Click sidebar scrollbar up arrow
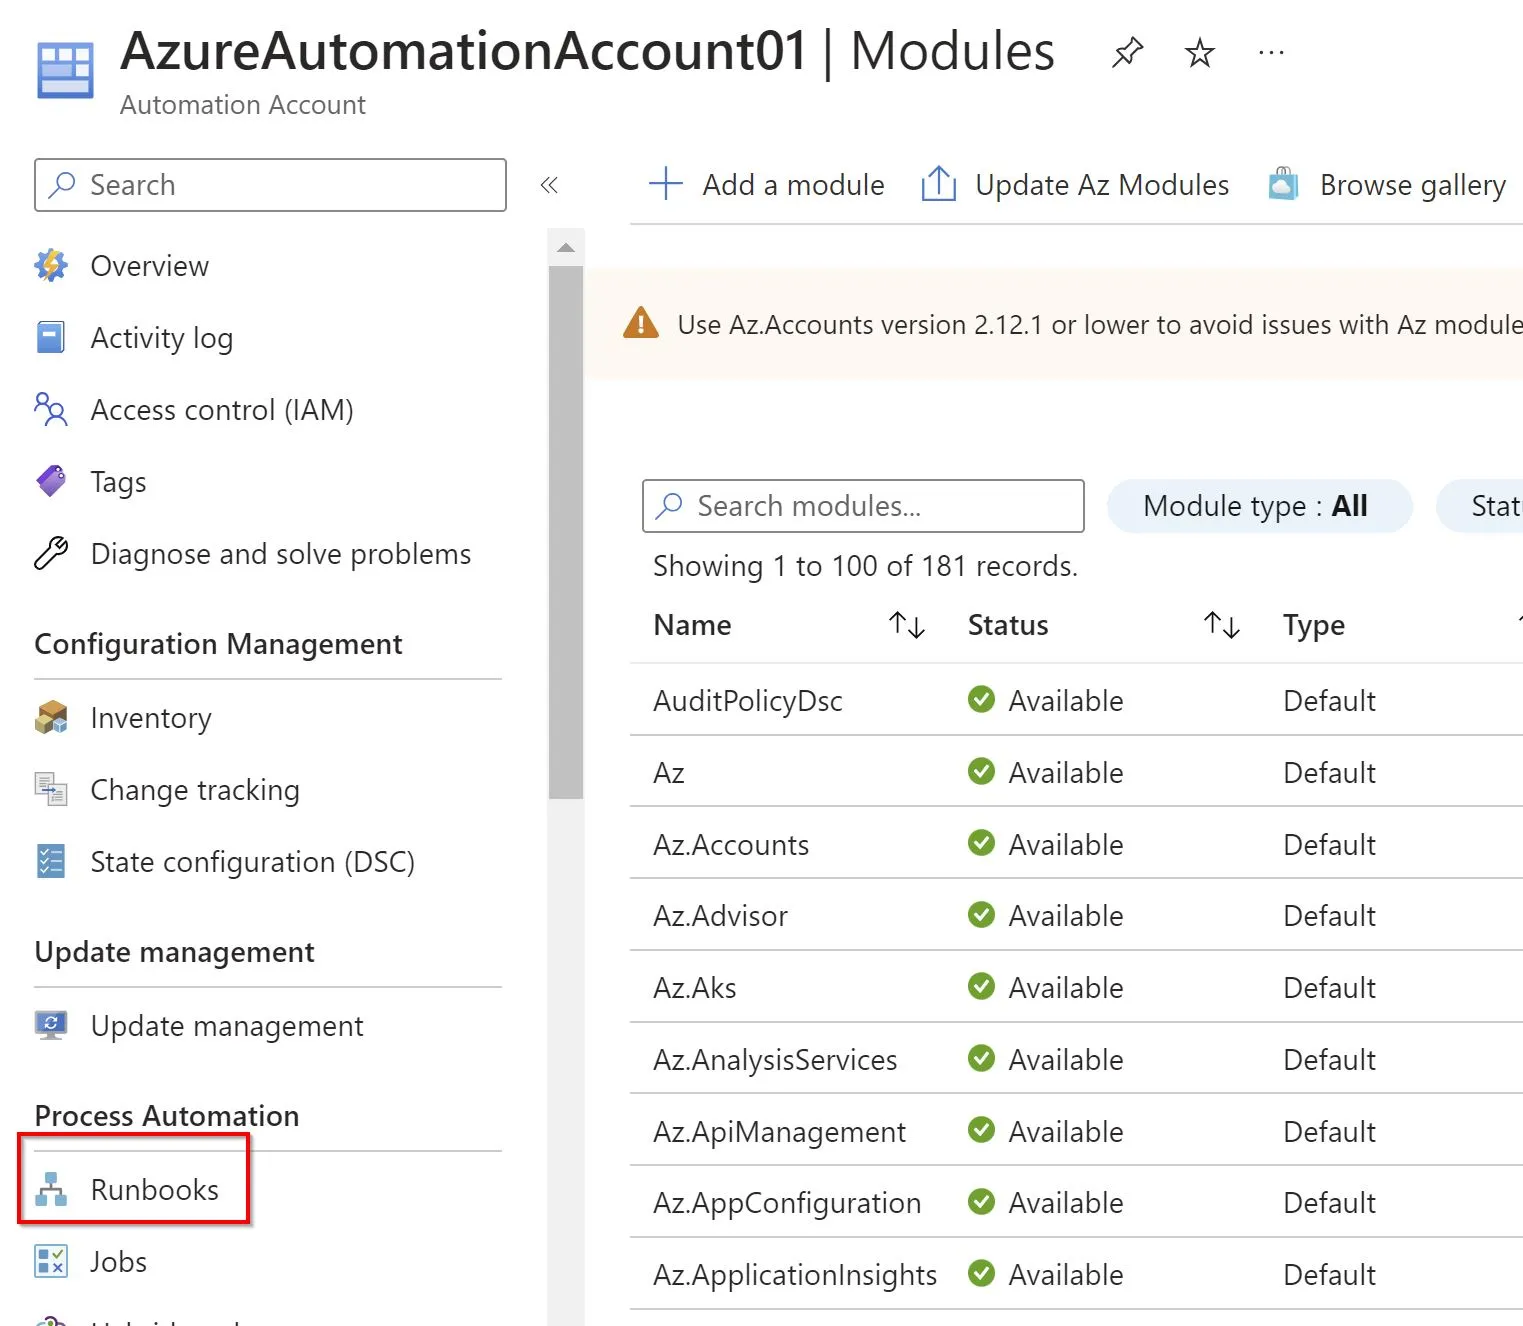This screenshot has width=1523, height=1326. (x=566, y=247)
